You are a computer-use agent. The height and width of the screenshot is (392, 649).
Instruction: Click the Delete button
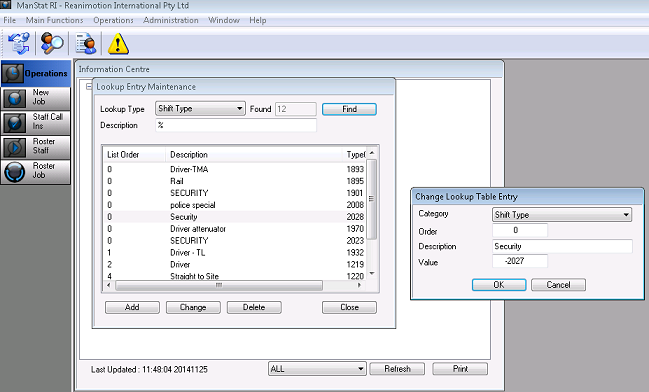pos(254,307)
